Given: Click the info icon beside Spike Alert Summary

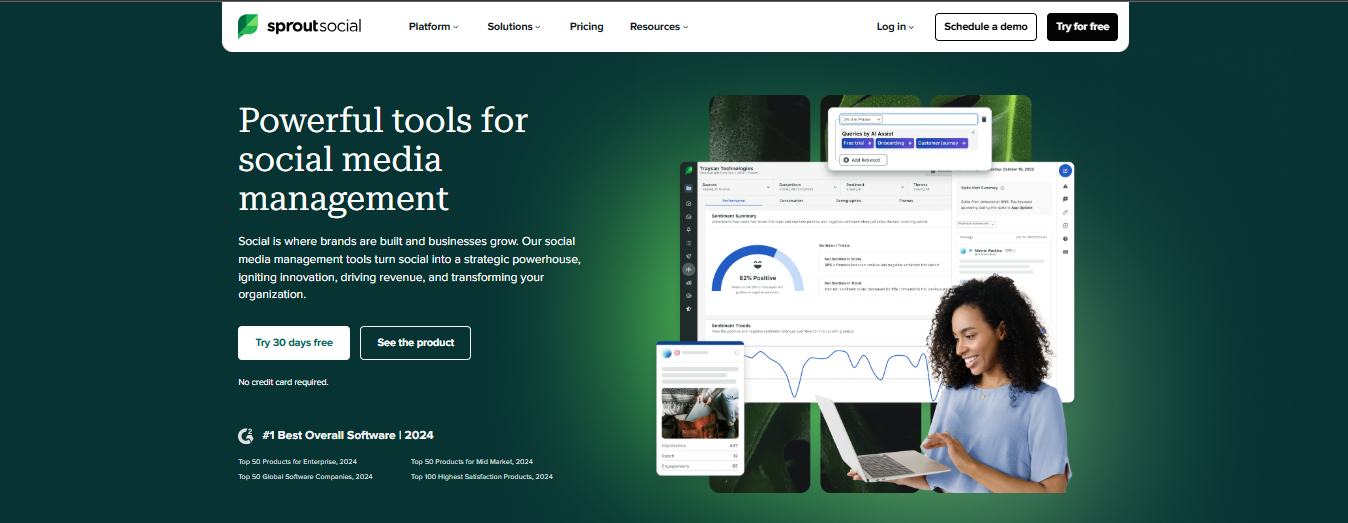Looking at the screenshot, I should [x=1003, y=187].
